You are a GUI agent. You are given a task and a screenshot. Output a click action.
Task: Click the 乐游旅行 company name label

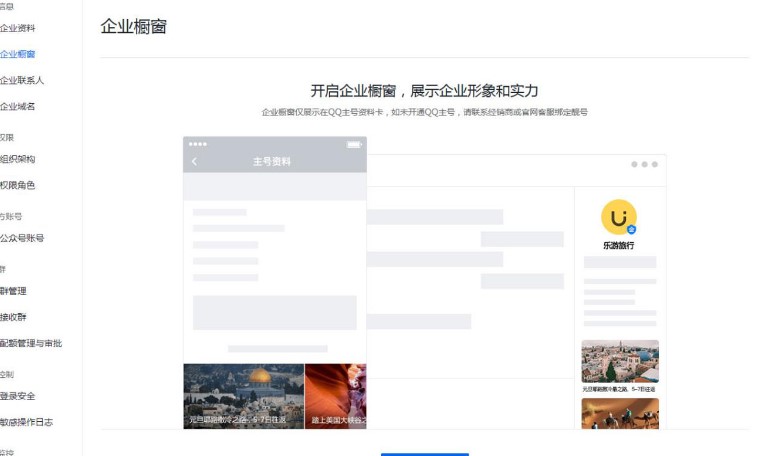pyautogui.click(x=618, y=245)
